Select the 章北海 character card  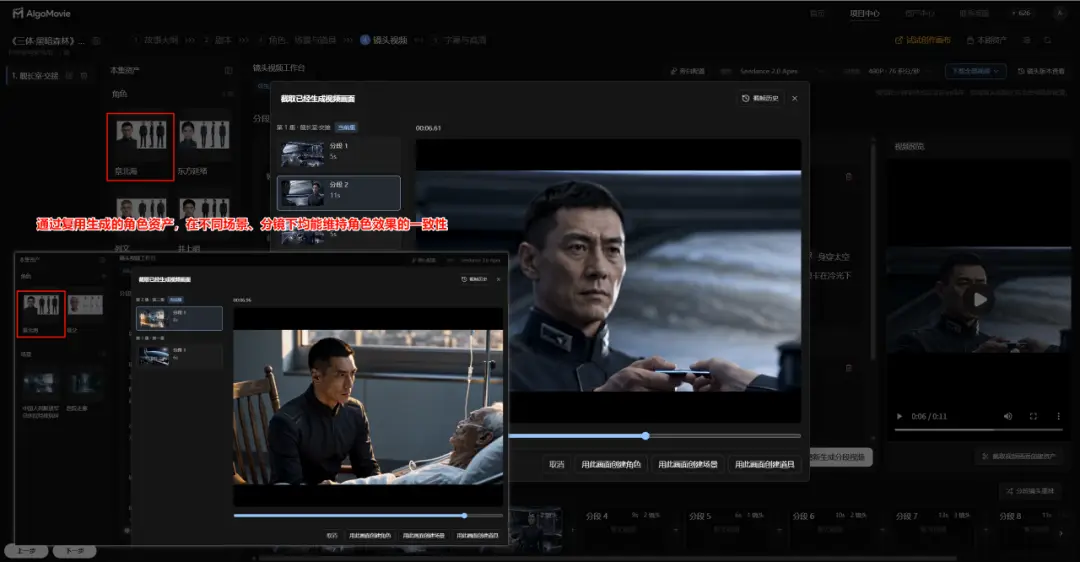pos(141,147)
